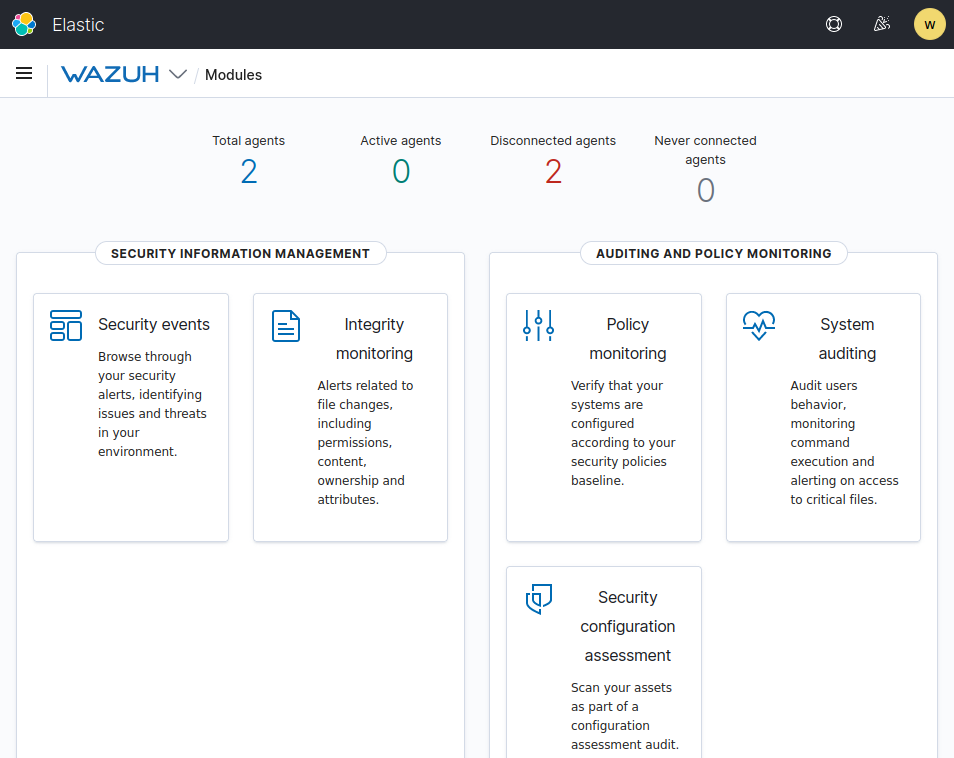Open the Elastic newsfeed icon
This screenshot has width=954, height=758.
point(882,23)
